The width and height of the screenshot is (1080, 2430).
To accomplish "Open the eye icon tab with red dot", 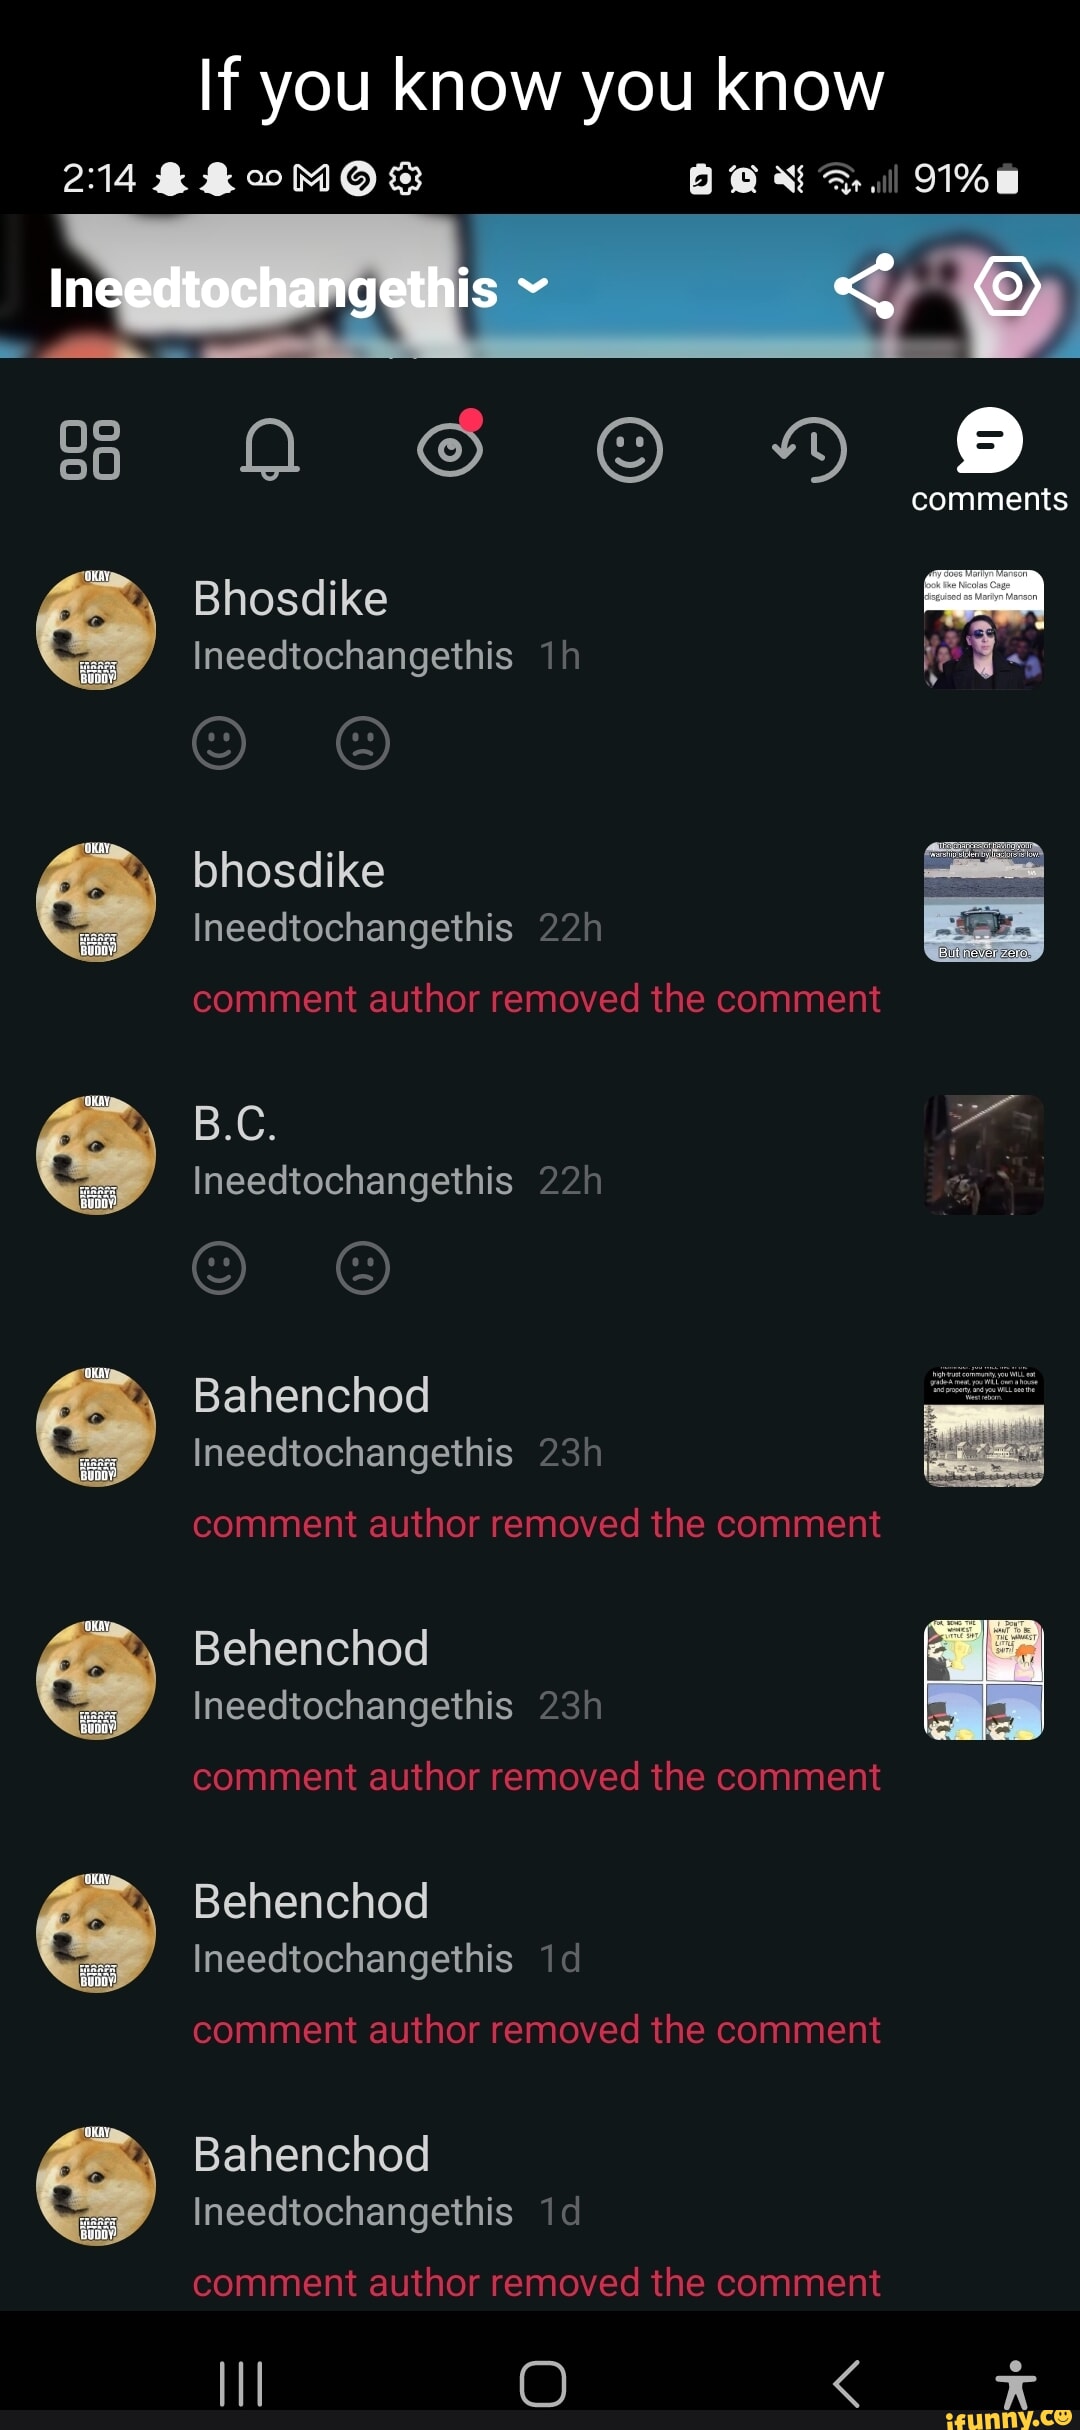I will coord(450,446).
